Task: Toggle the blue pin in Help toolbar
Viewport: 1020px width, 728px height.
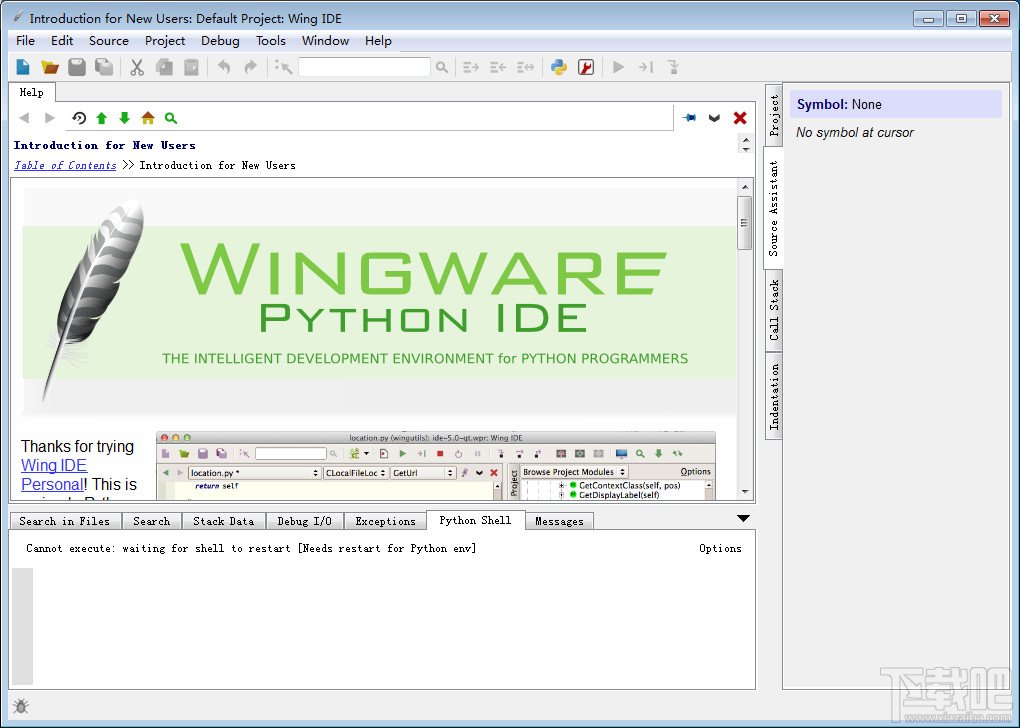Action: click(689, 118)
